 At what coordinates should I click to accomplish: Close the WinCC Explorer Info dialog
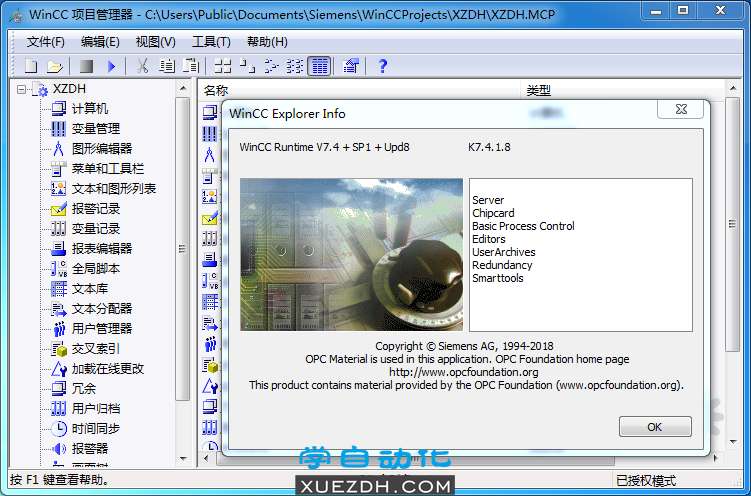pyautogui.click(x=681, y=109)
